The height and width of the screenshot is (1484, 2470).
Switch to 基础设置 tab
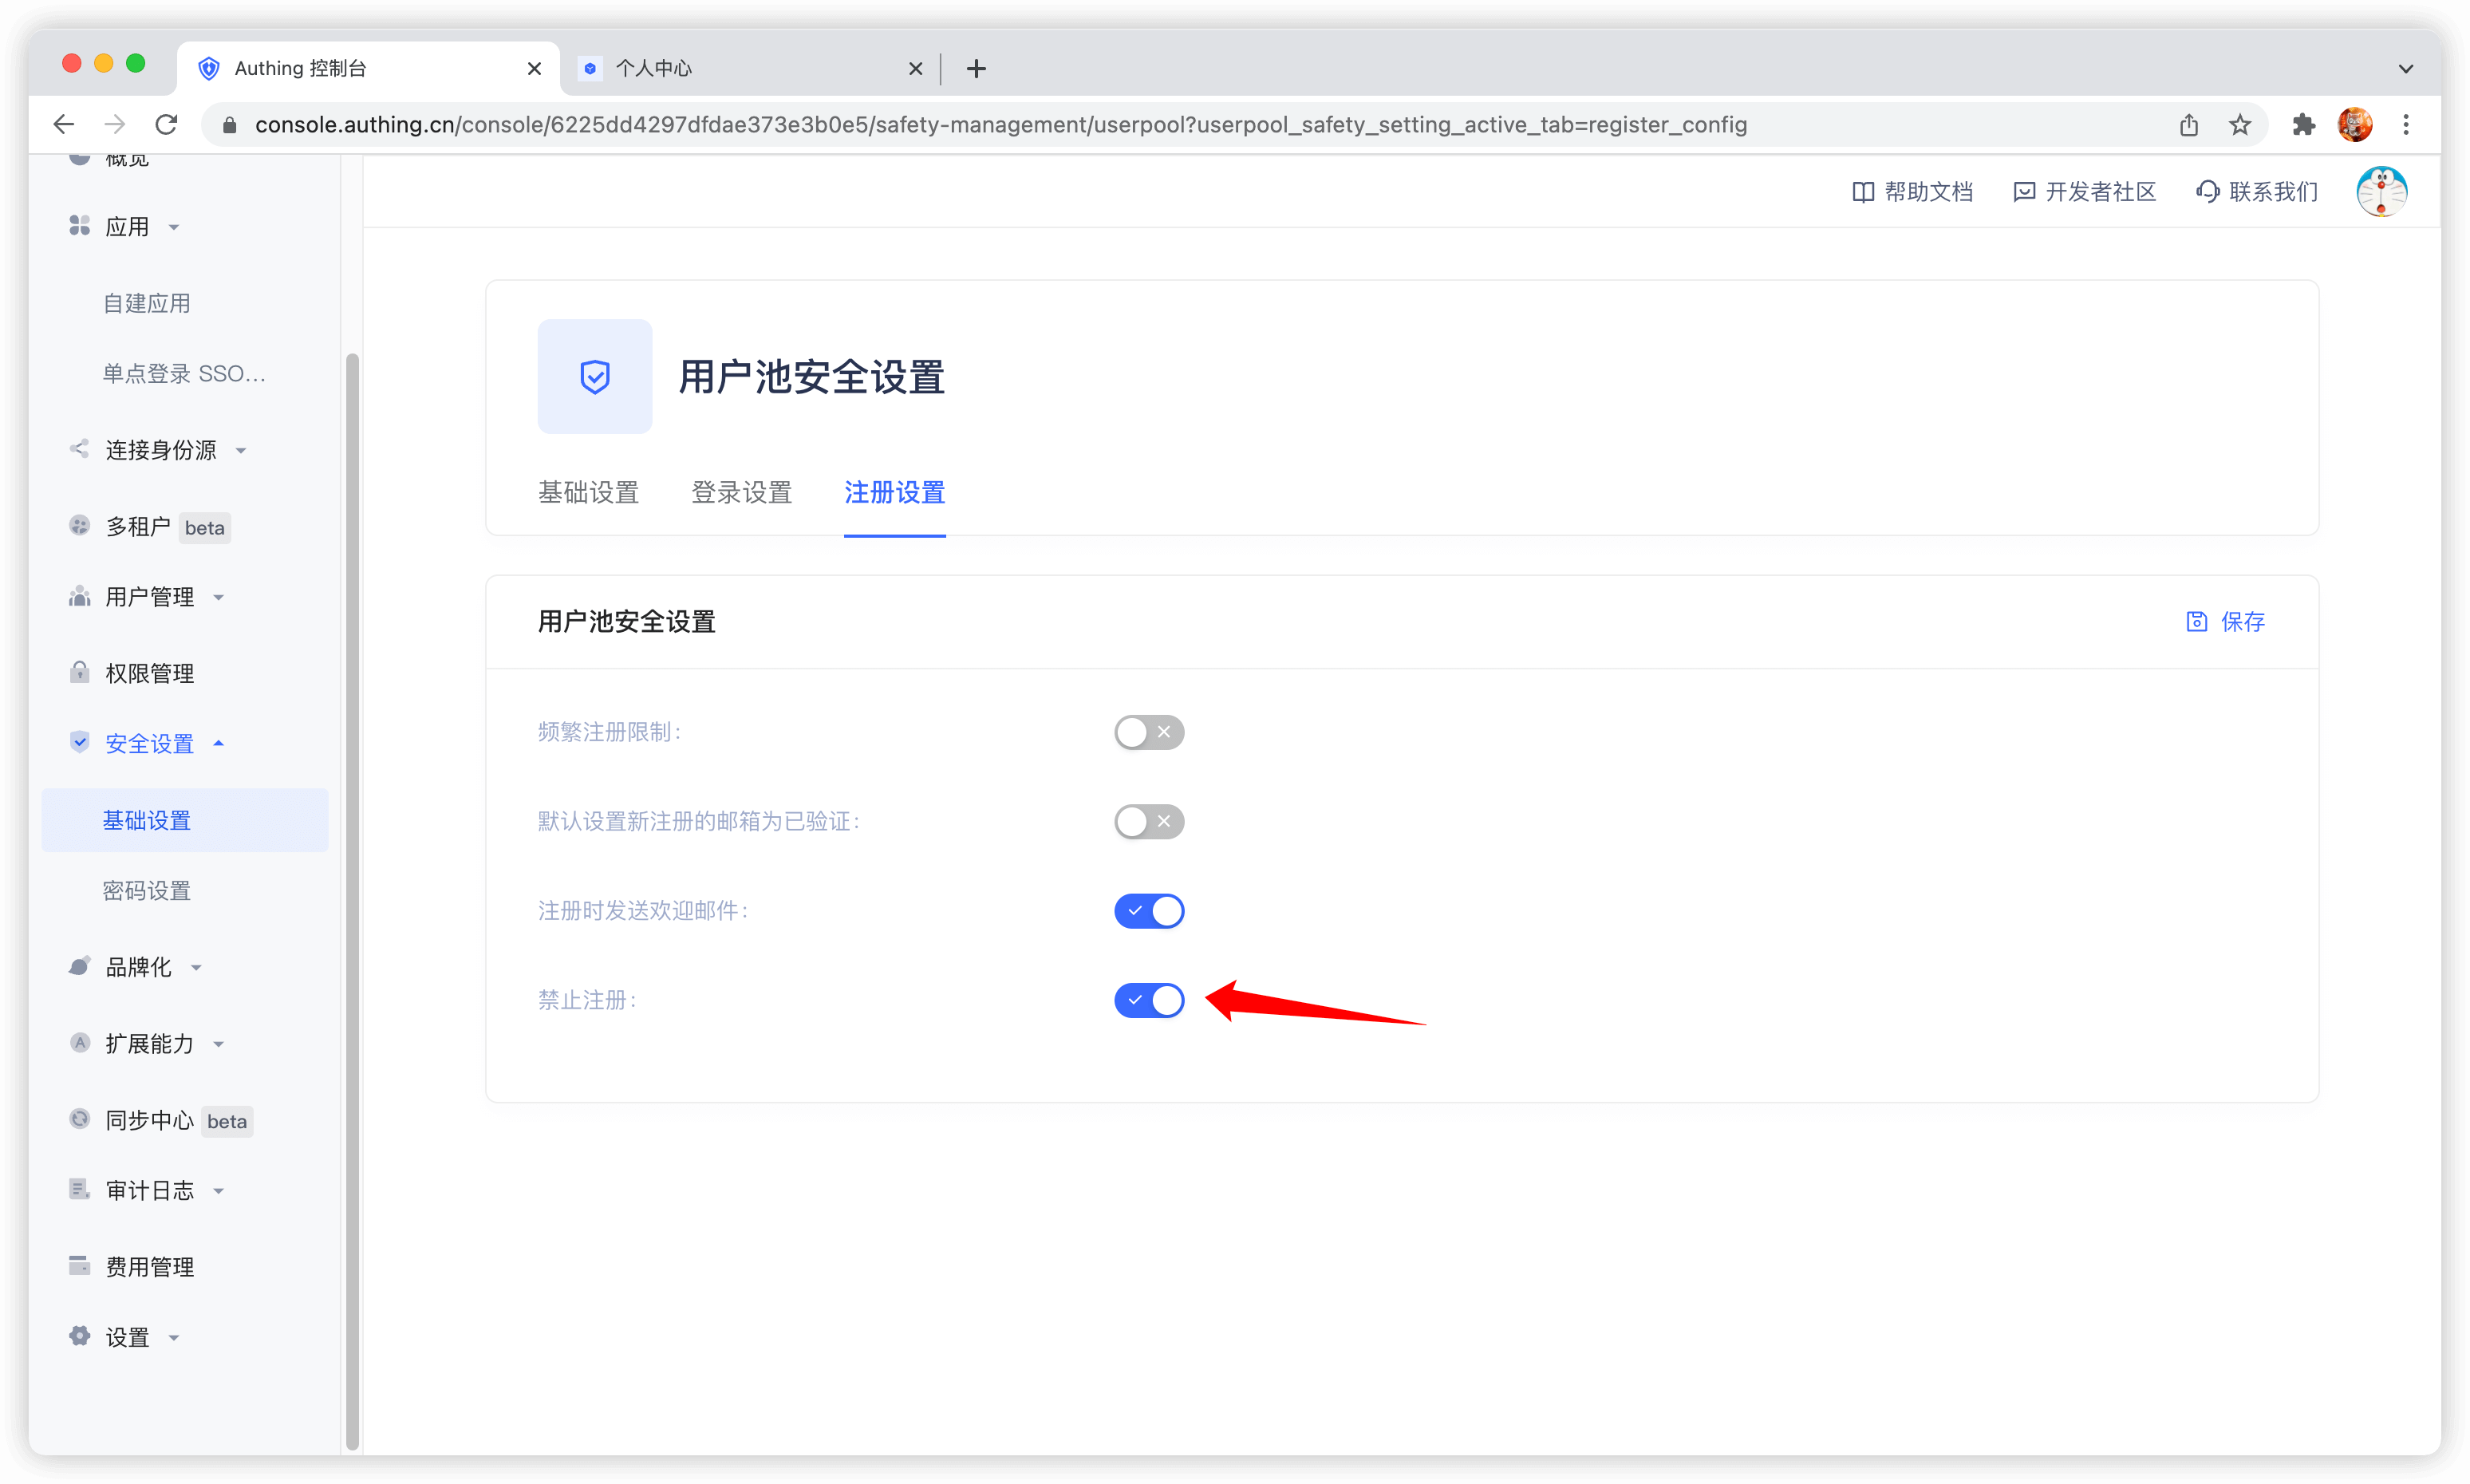588,492
